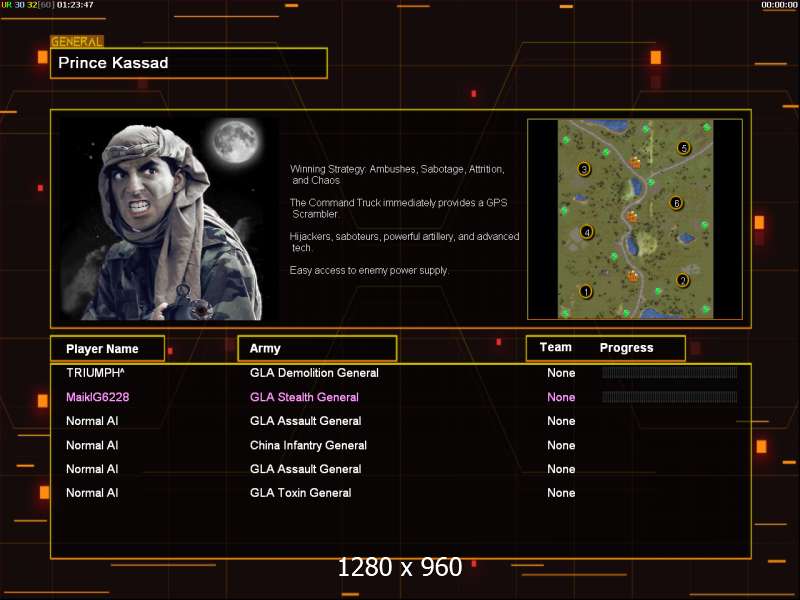This screenshot has height=600, width=800.
Task: Select start position 4 on the minimap
Action: point(587,232)
